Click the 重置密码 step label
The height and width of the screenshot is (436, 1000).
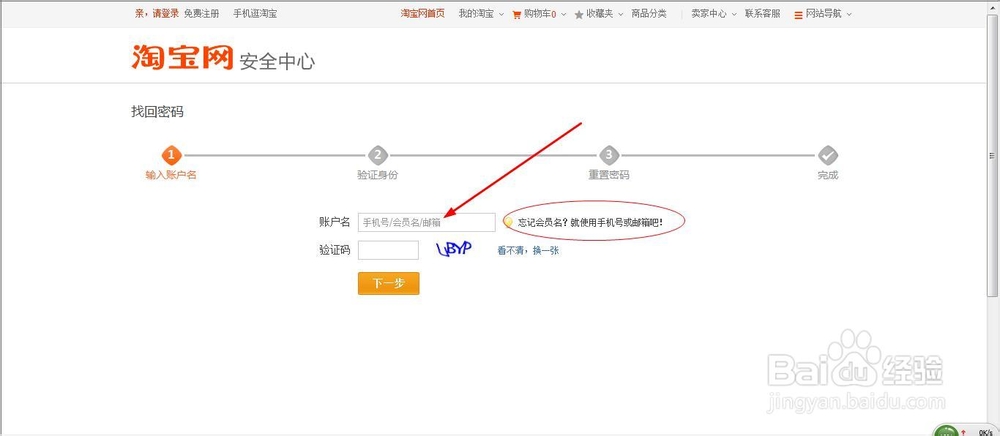pyautogui.click(x=609, y=175)
